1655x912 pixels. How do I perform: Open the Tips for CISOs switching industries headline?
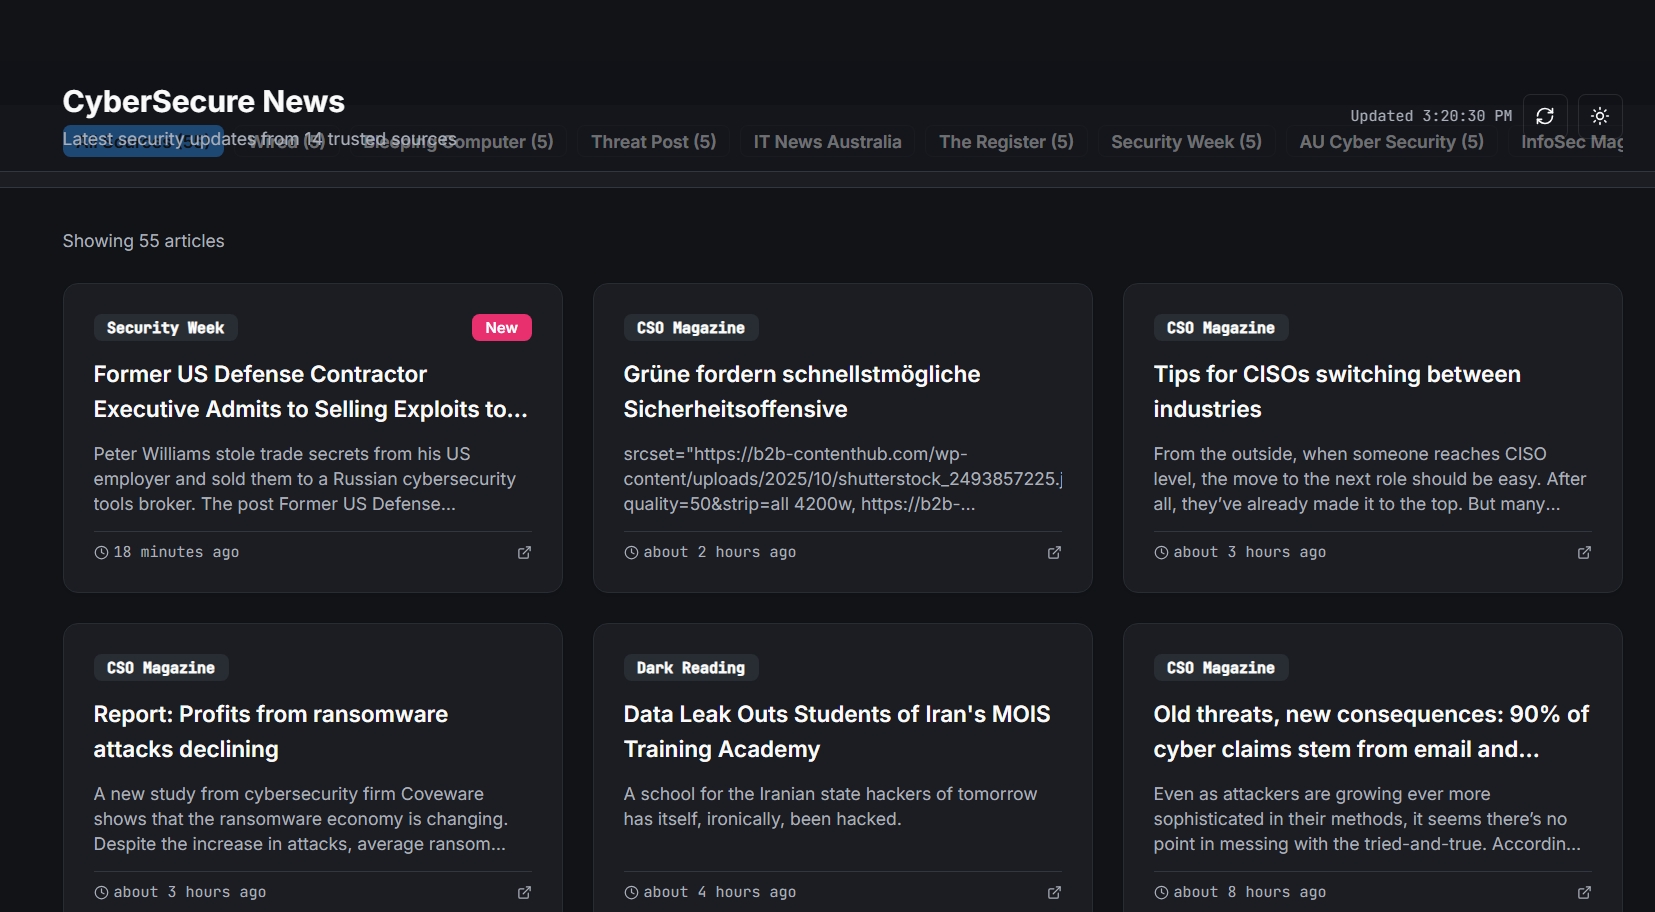1336,391
